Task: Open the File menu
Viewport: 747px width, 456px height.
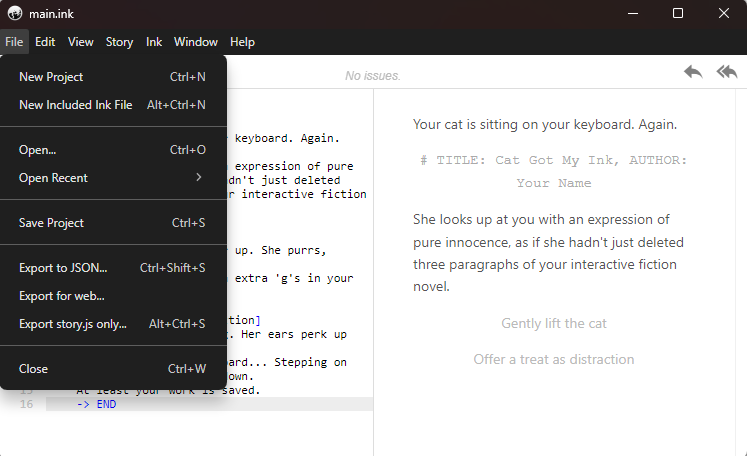Action: [x=14, y=42]
